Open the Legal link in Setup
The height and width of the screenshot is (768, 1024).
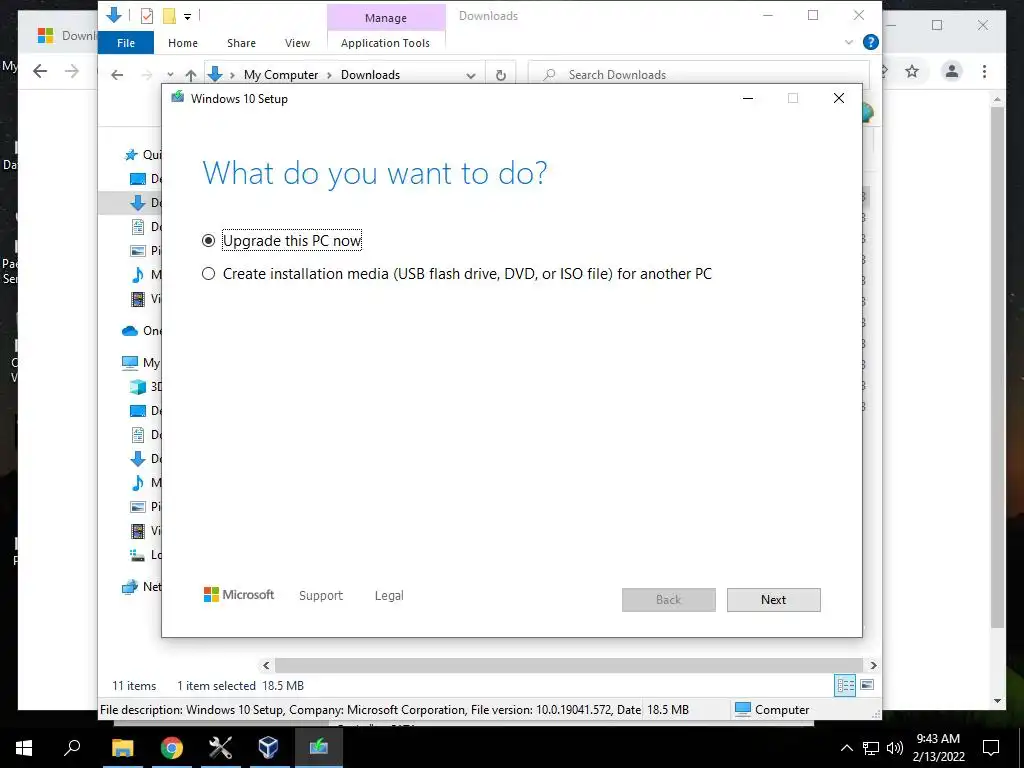[x=389, y=596]
